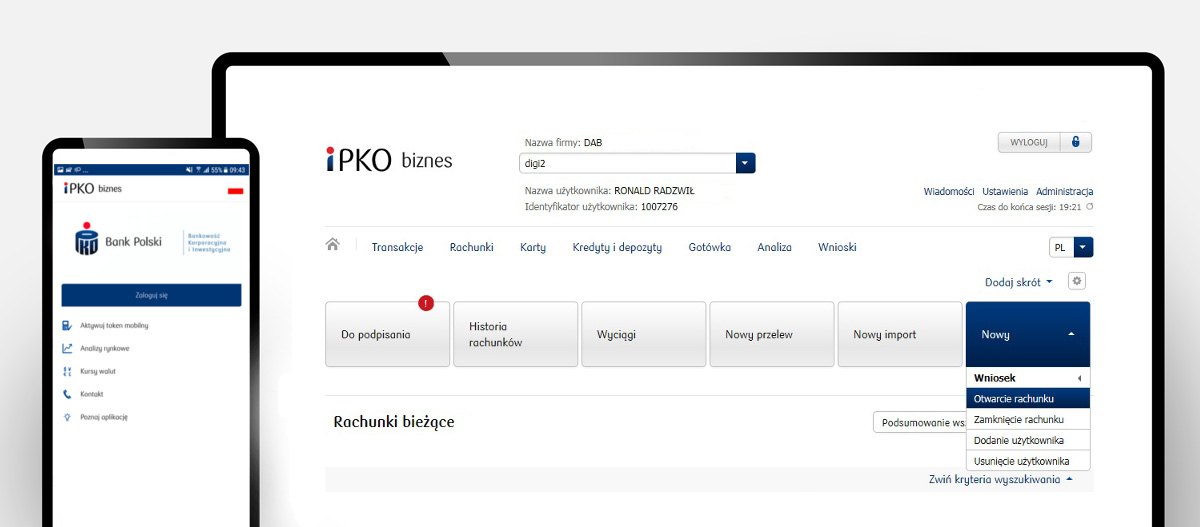The height and width of the screenshot is (527, 1200).
Task: Select Otwarcie rachunku from the menu
Action: coord(1028,398)
